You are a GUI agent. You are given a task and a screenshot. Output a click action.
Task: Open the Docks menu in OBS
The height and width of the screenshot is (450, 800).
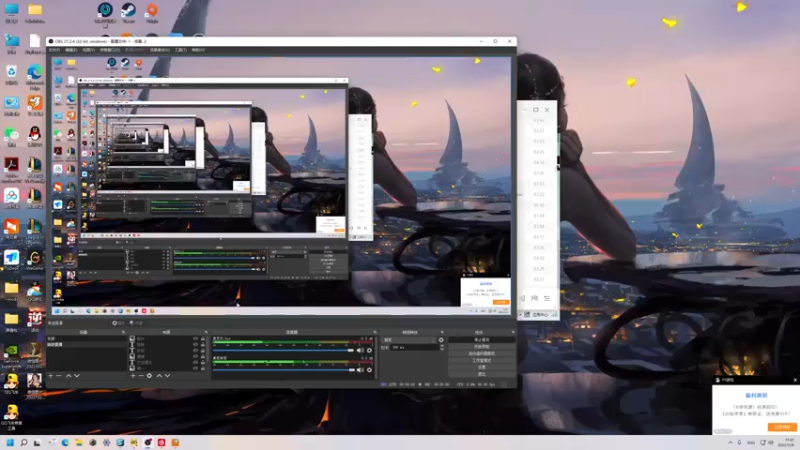point(110,50)
